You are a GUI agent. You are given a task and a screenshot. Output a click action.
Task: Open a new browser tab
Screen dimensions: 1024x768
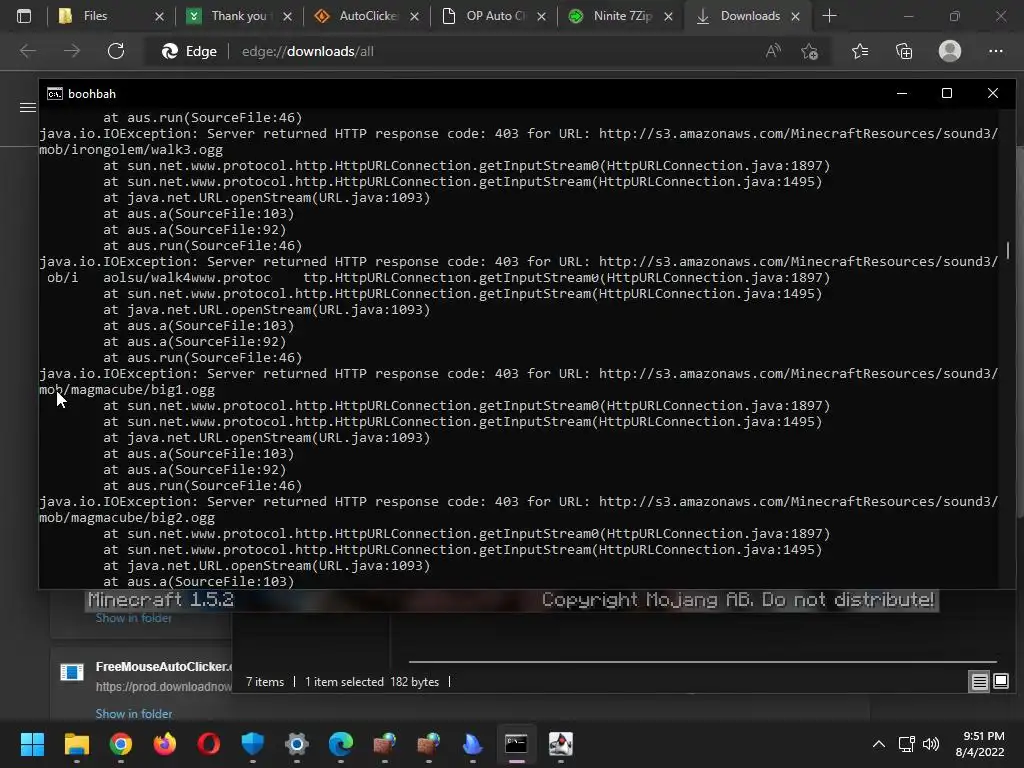pyautogui.click(x=829, y=16)
